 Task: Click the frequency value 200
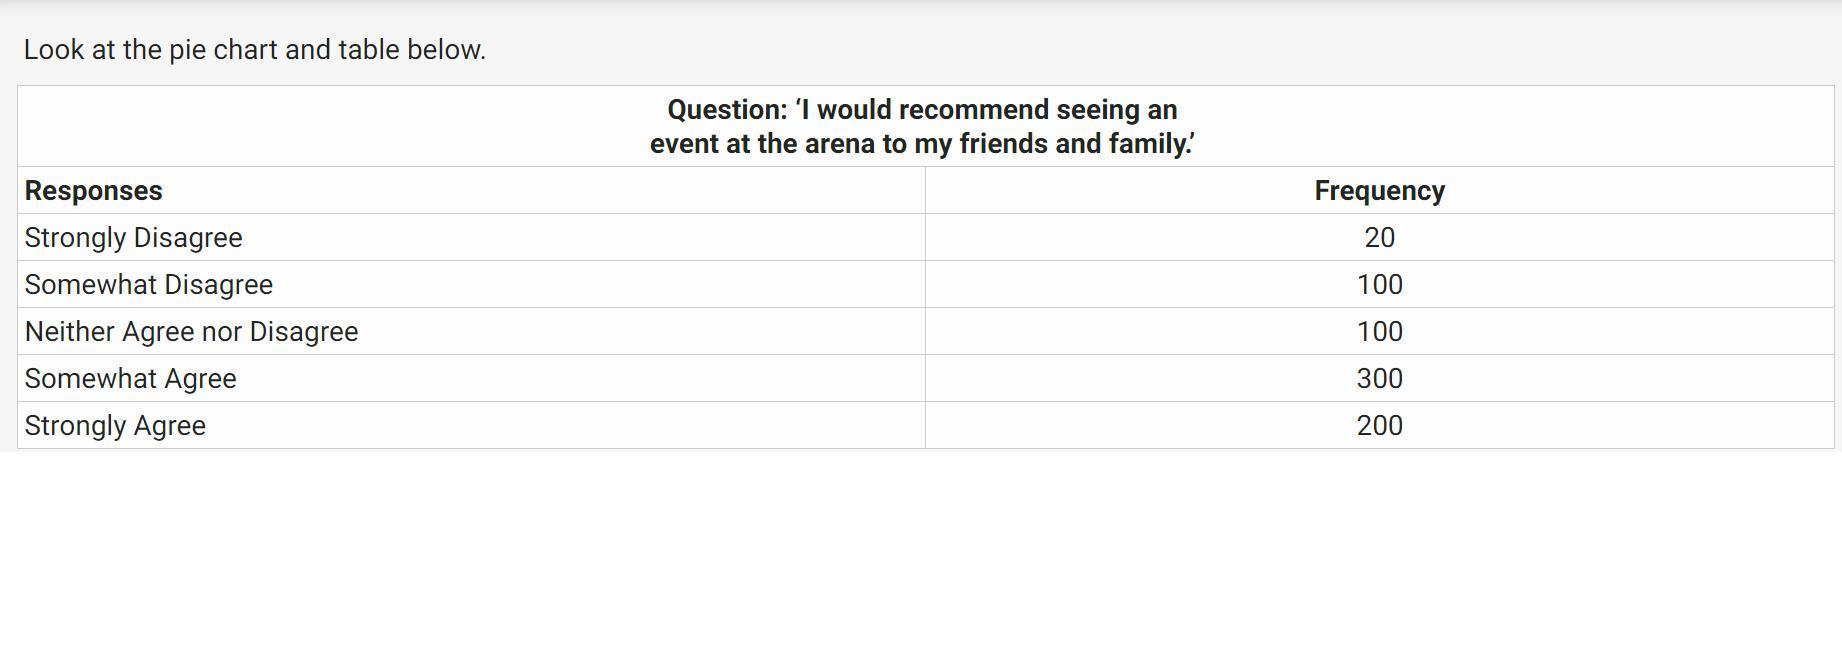pos(1379,426)
